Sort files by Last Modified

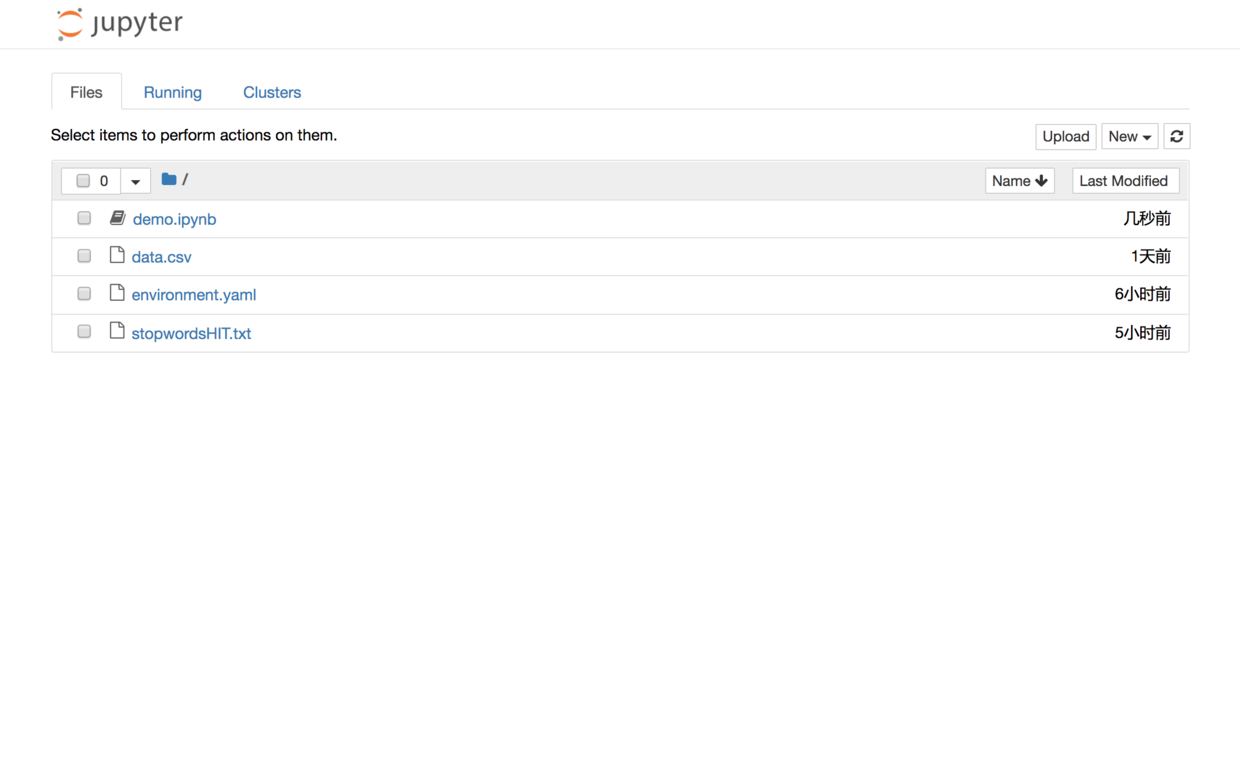1124,181
